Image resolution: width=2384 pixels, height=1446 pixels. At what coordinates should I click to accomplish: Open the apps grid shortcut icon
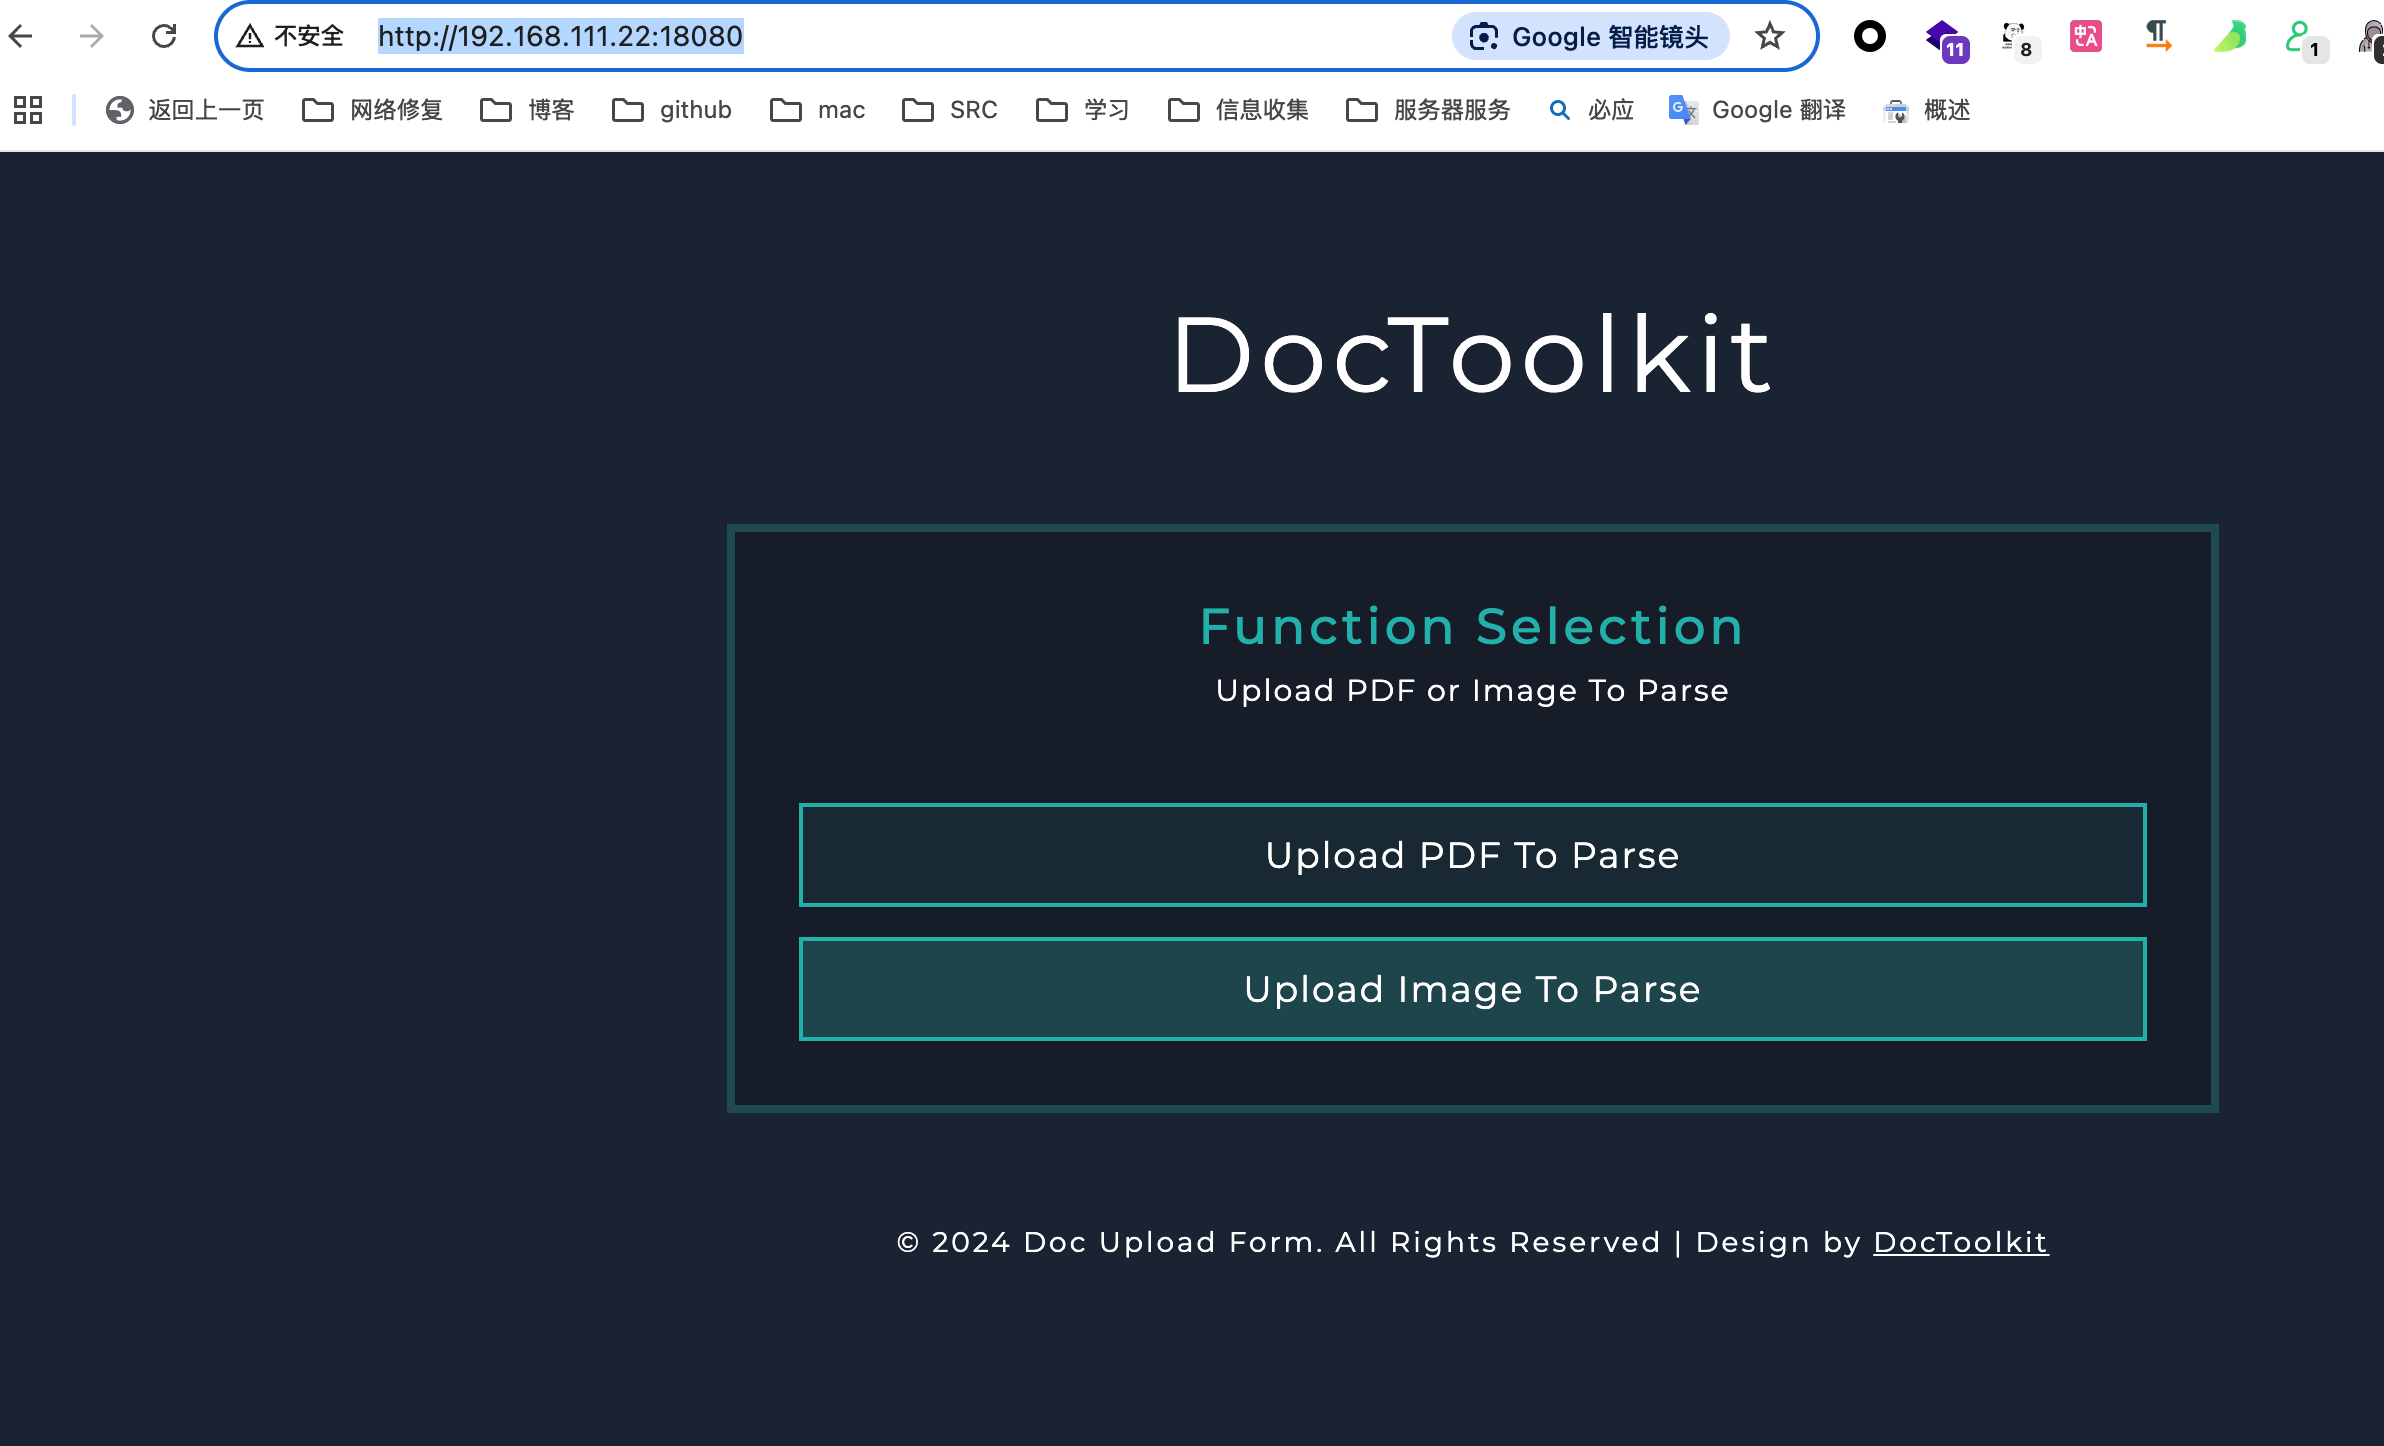tap(28, 110)
